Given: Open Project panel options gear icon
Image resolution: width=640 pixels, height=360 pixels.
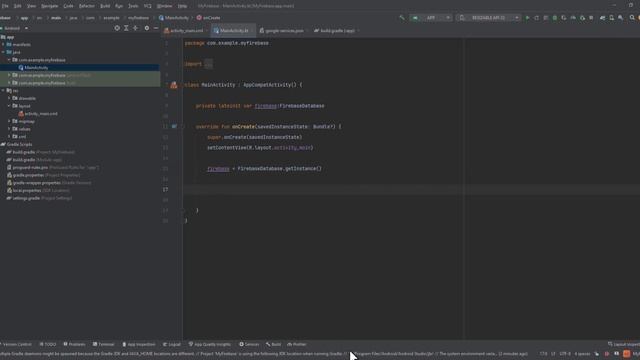Looking at the screenshot, I should (147, 28).
